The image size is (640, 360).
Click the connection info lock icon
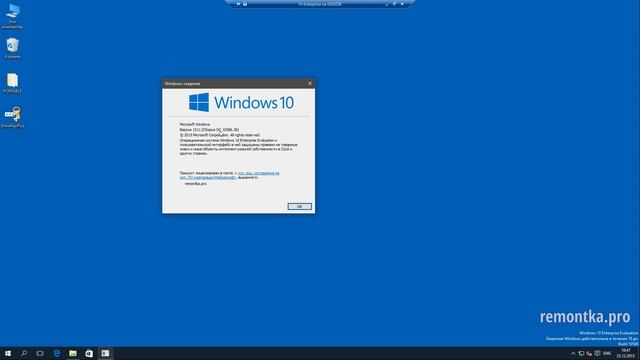[245, 4]
